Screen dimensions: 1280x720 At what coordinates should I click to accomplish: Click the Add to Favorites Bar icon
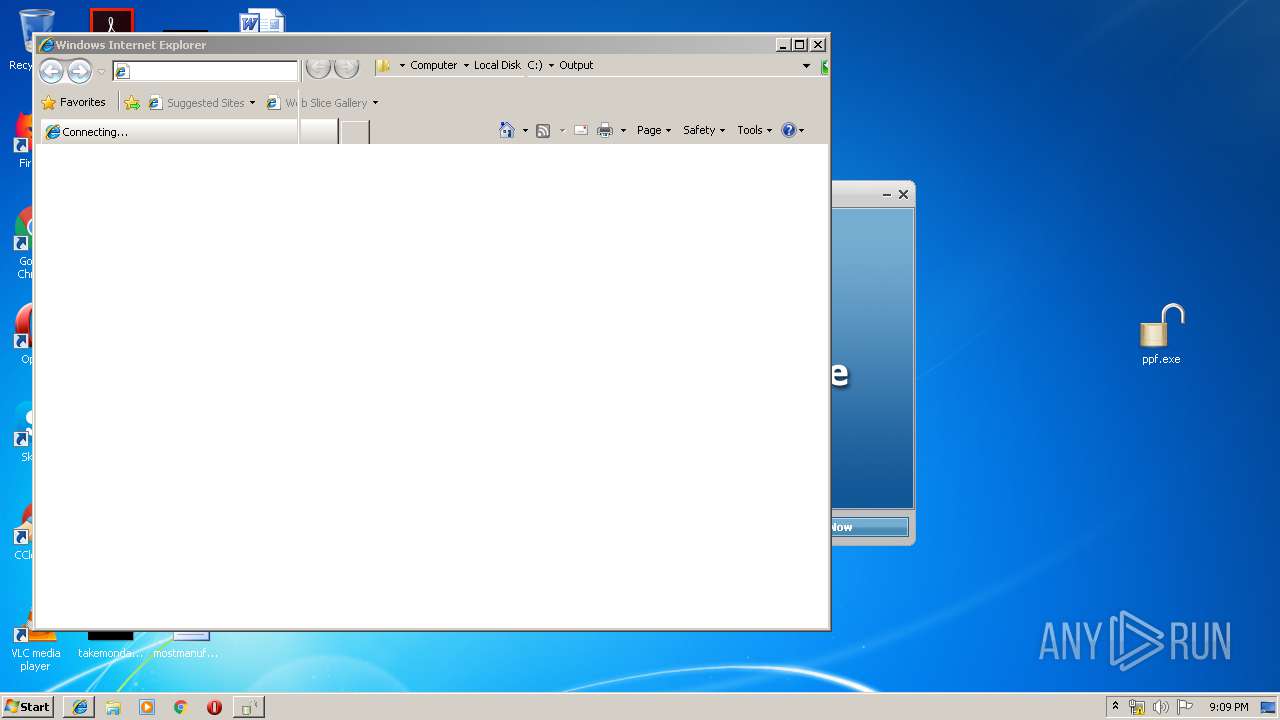coord(132,103)
